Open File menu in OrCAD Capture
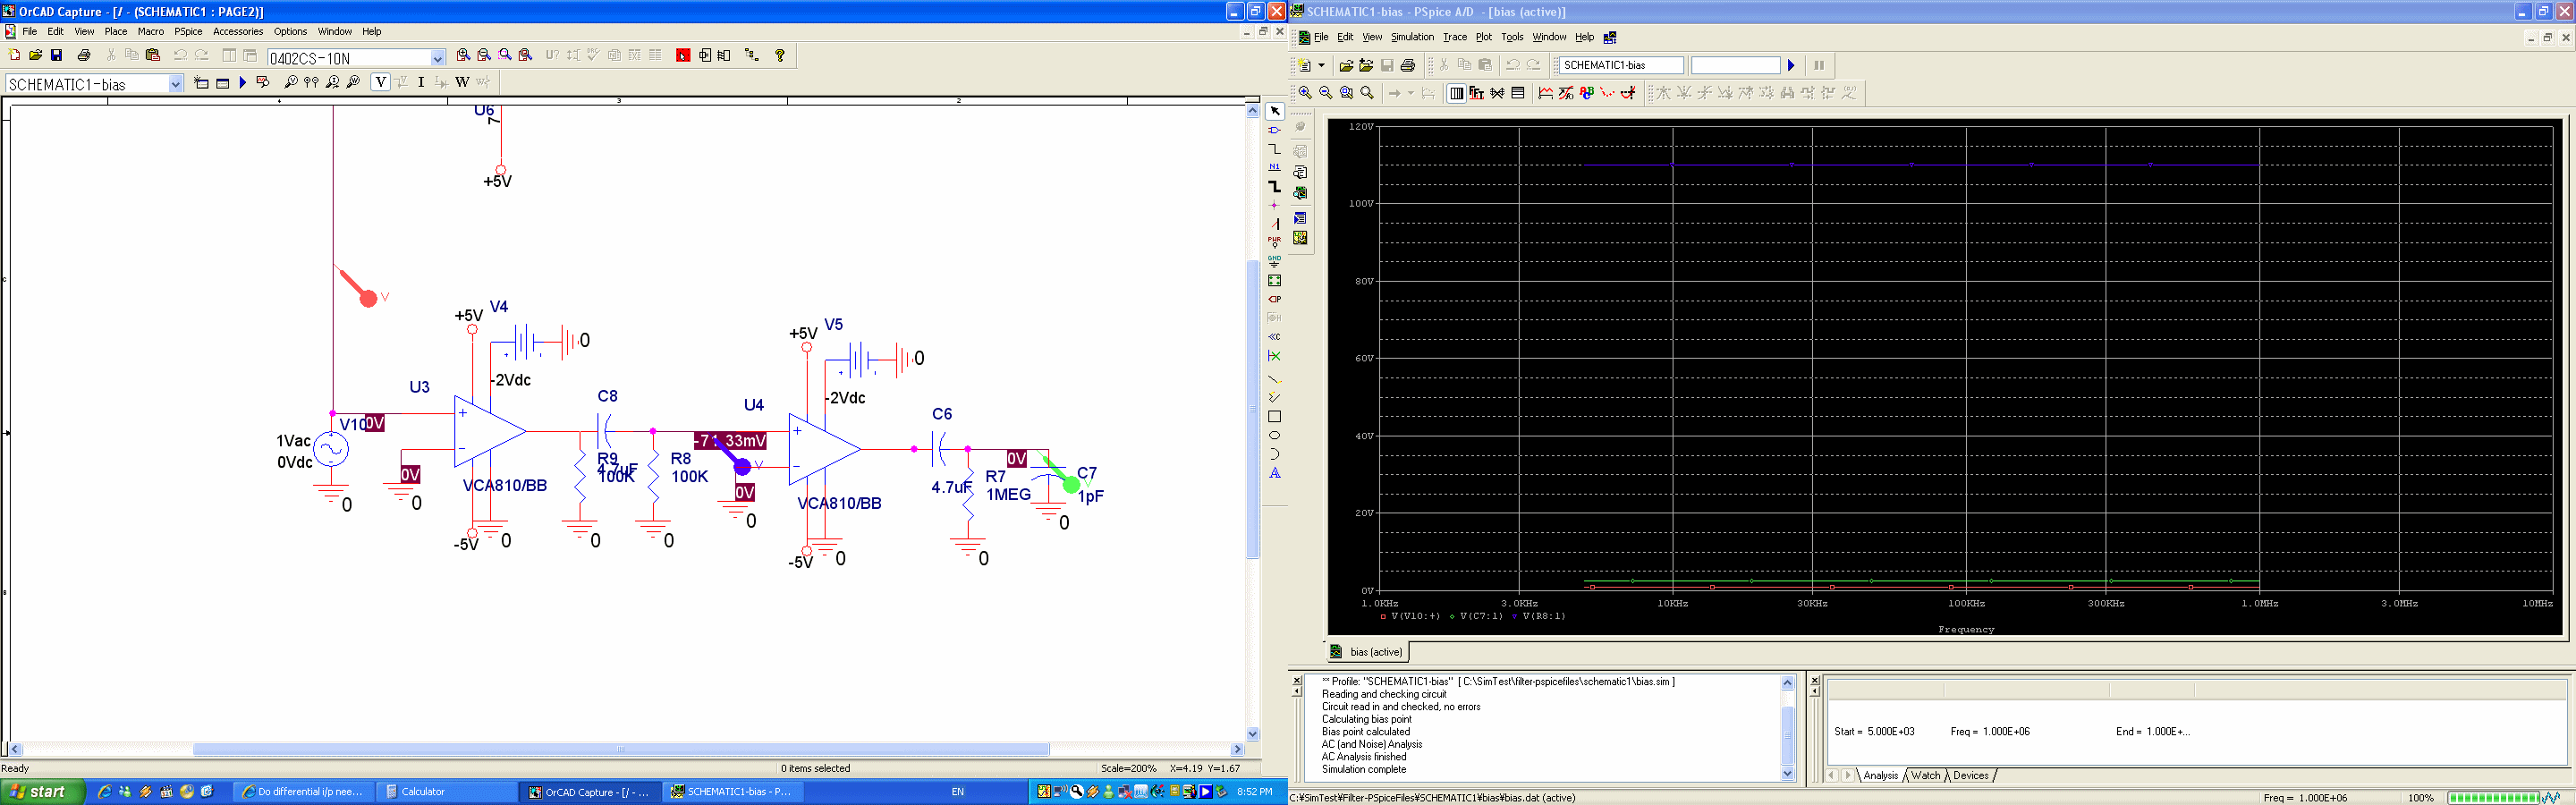The height and width of the screenshot is (805, 2576). [30, 31]
